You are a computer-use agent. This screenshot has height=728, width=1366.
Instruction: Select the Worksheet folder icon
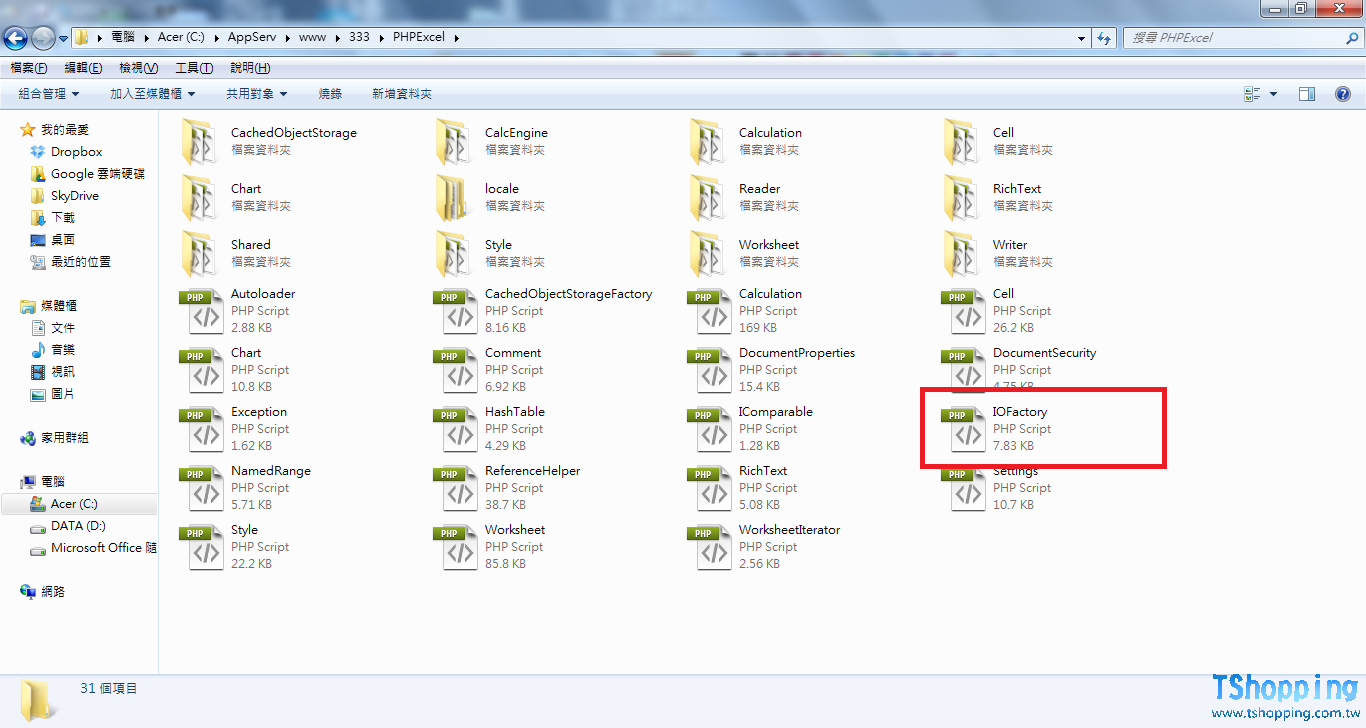pos(708,254)
